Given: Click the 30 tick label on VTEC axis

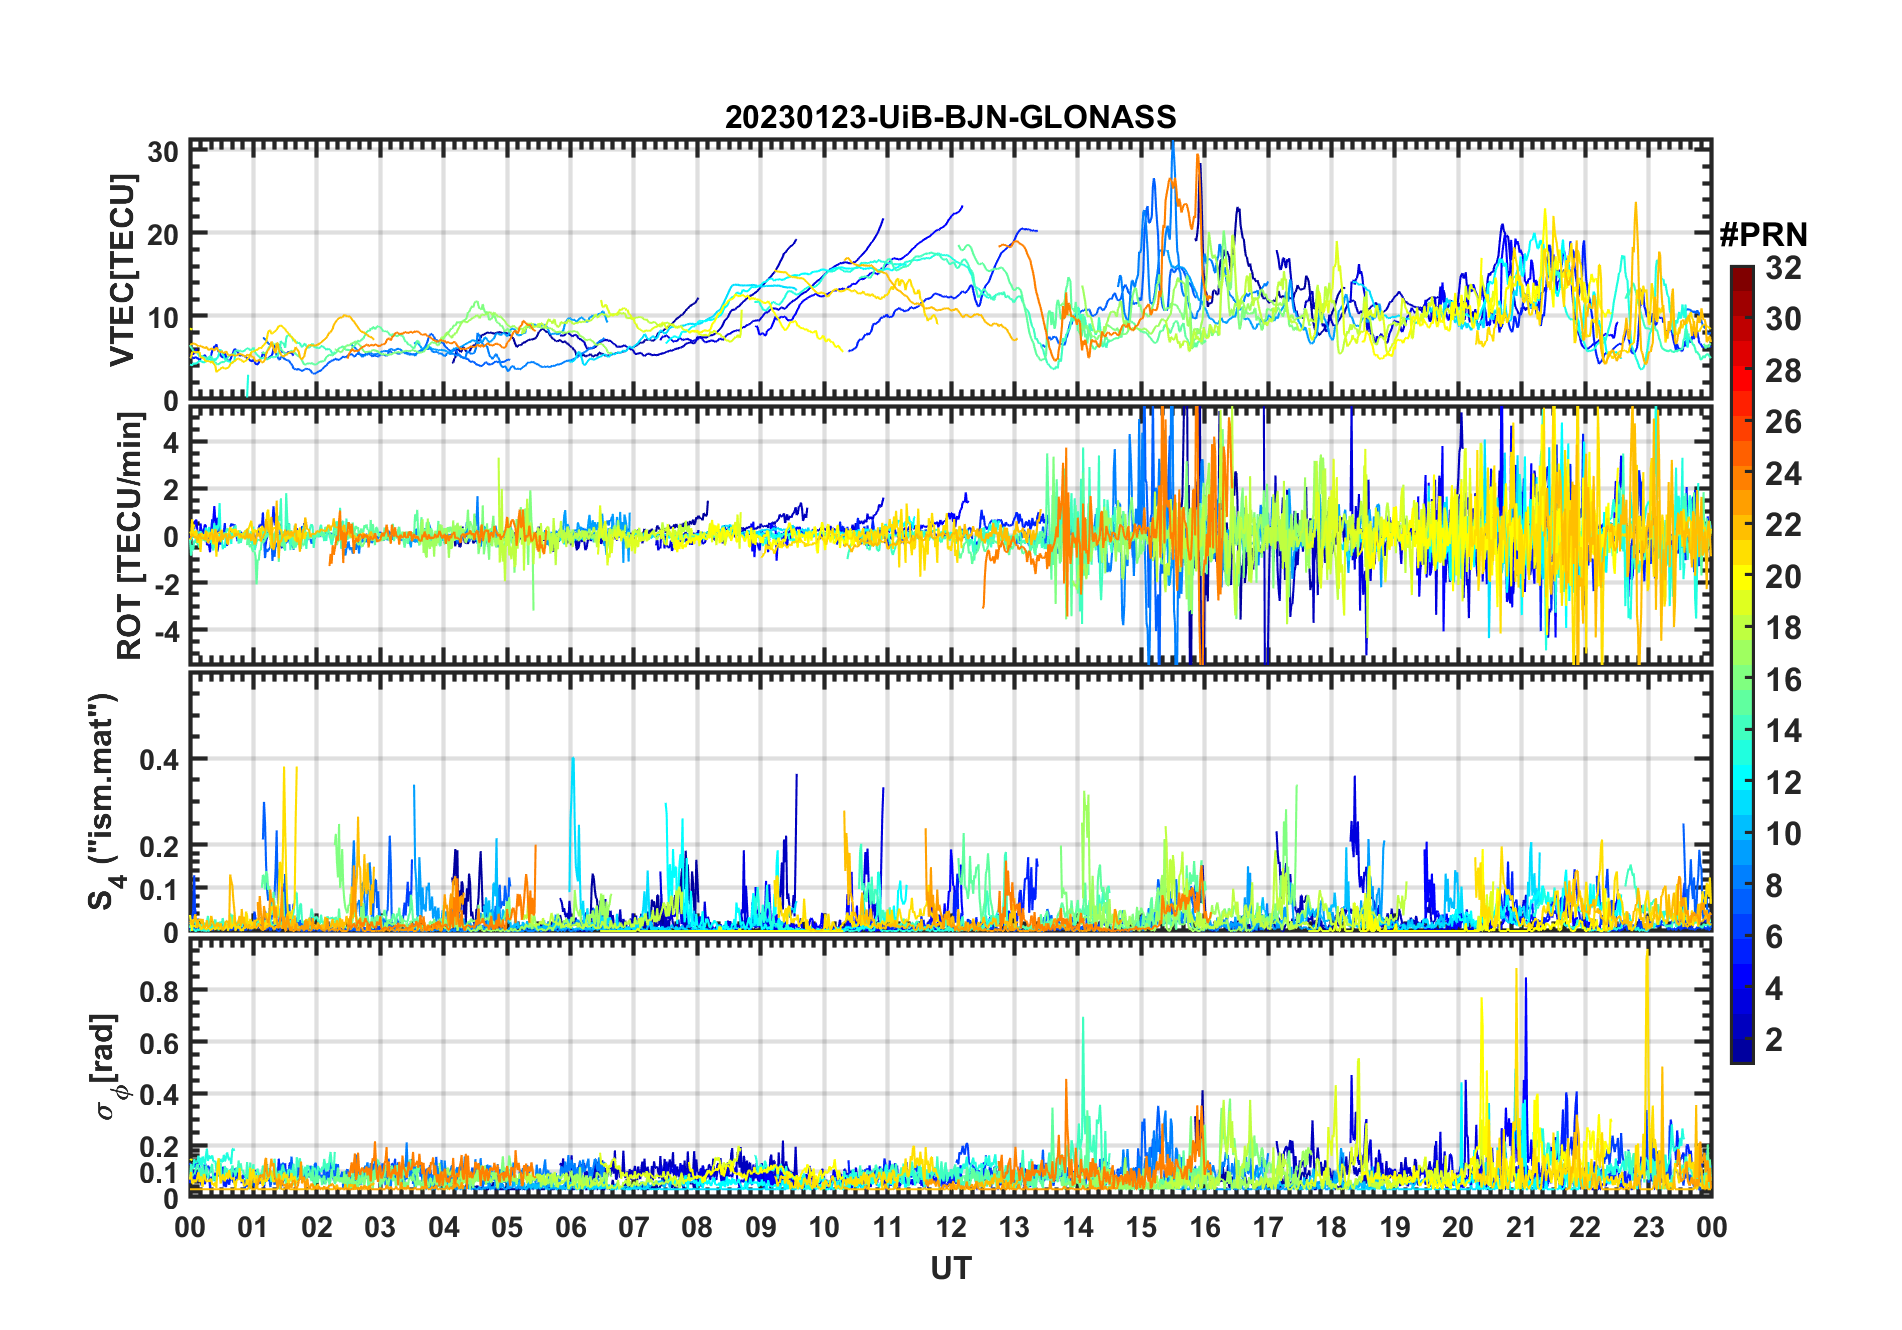Looking at the screenshot, I should 163,152.
